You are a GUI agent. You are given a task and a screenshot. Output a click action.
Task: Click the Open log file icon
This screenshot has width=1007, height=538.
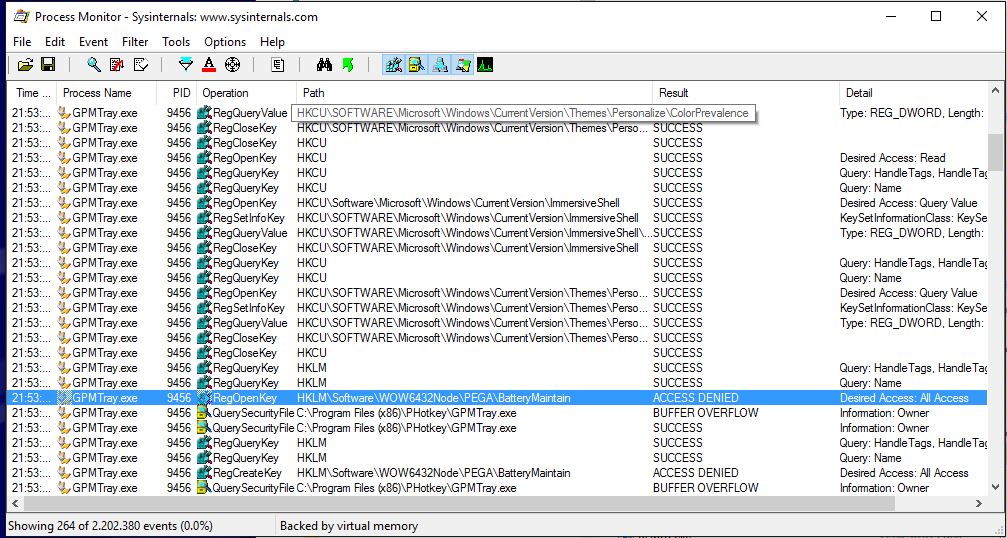25,65
